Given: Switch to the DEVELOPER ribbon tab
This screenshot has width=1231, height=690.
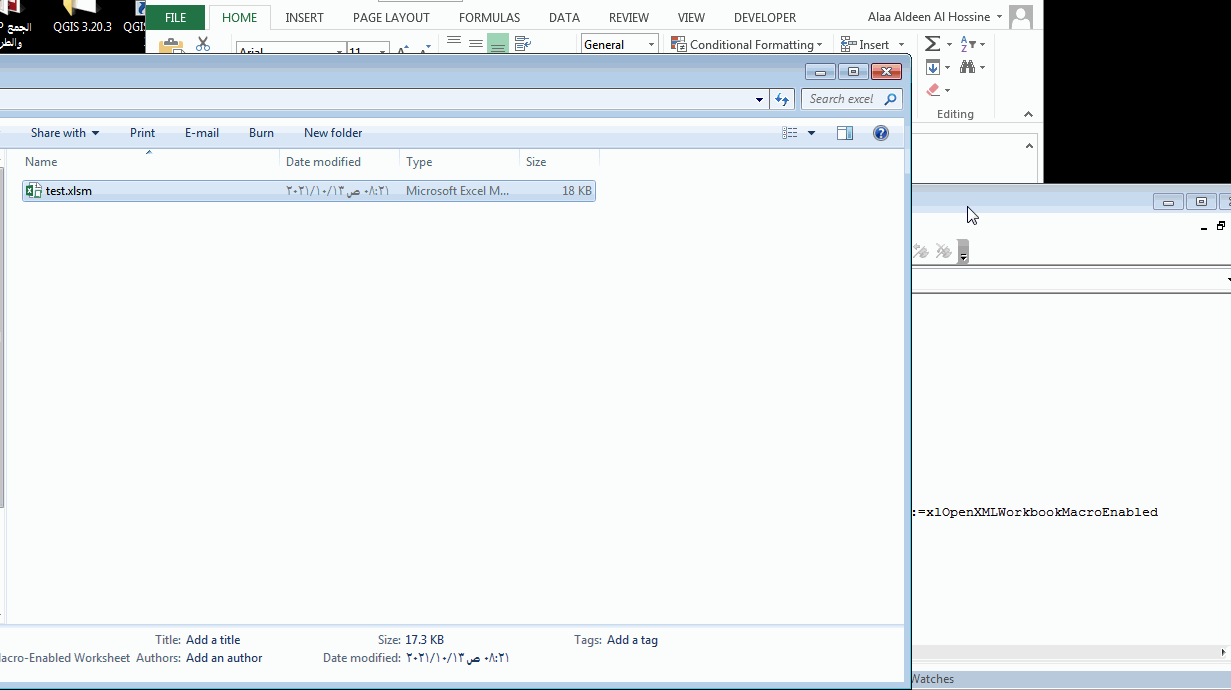Looking at the screenshot, I should 764,17.
